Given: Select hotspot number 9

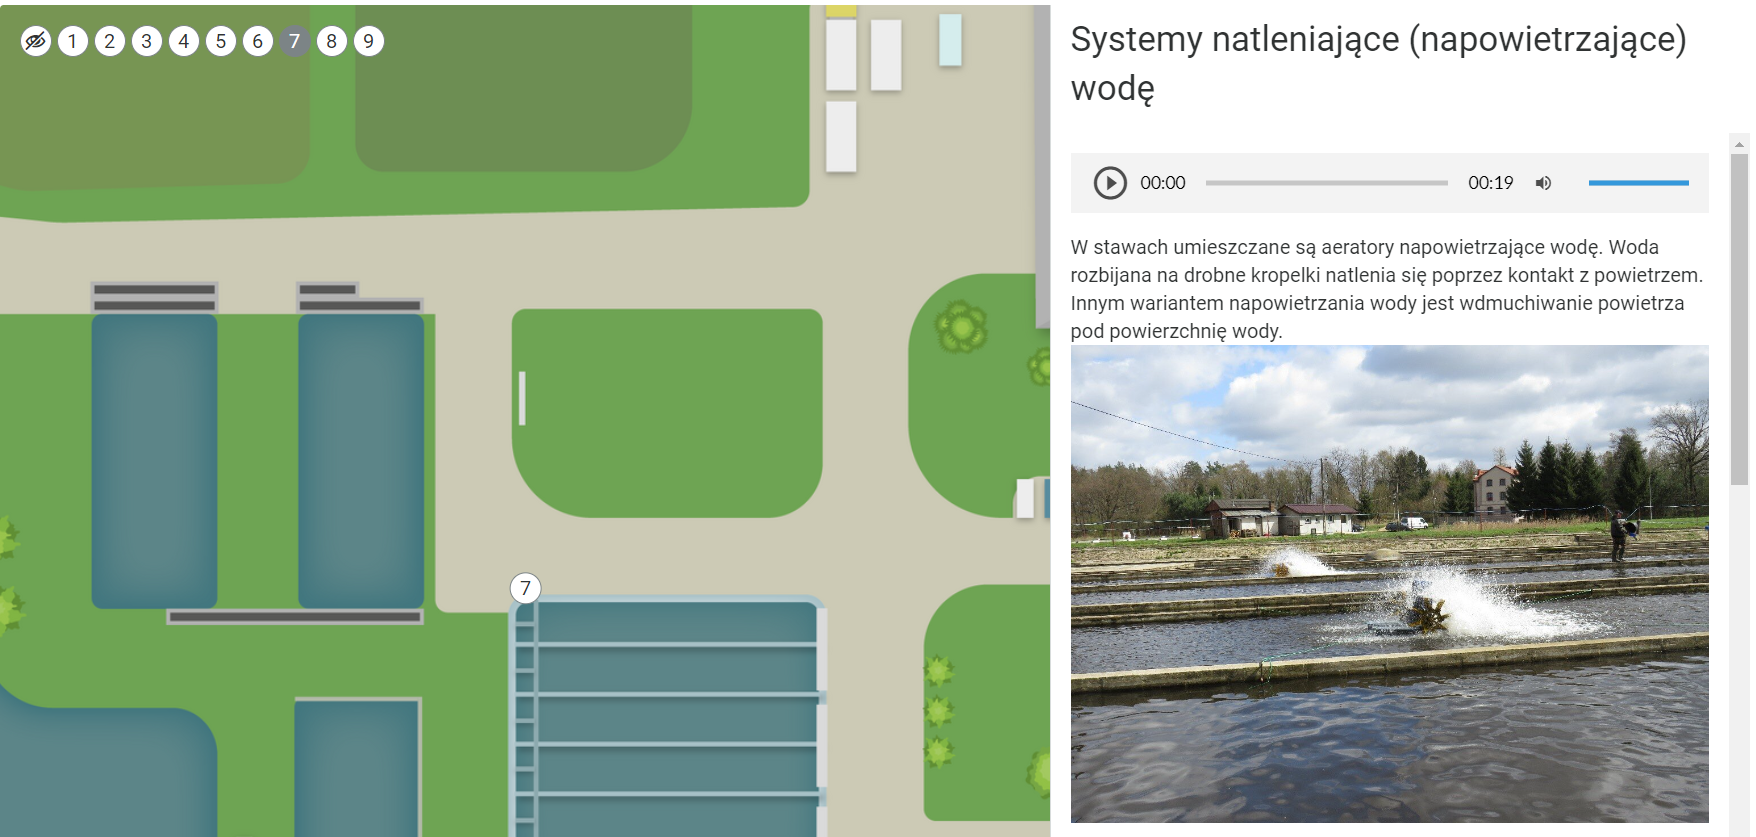Looking at the screenshot, I should [369, 41].
